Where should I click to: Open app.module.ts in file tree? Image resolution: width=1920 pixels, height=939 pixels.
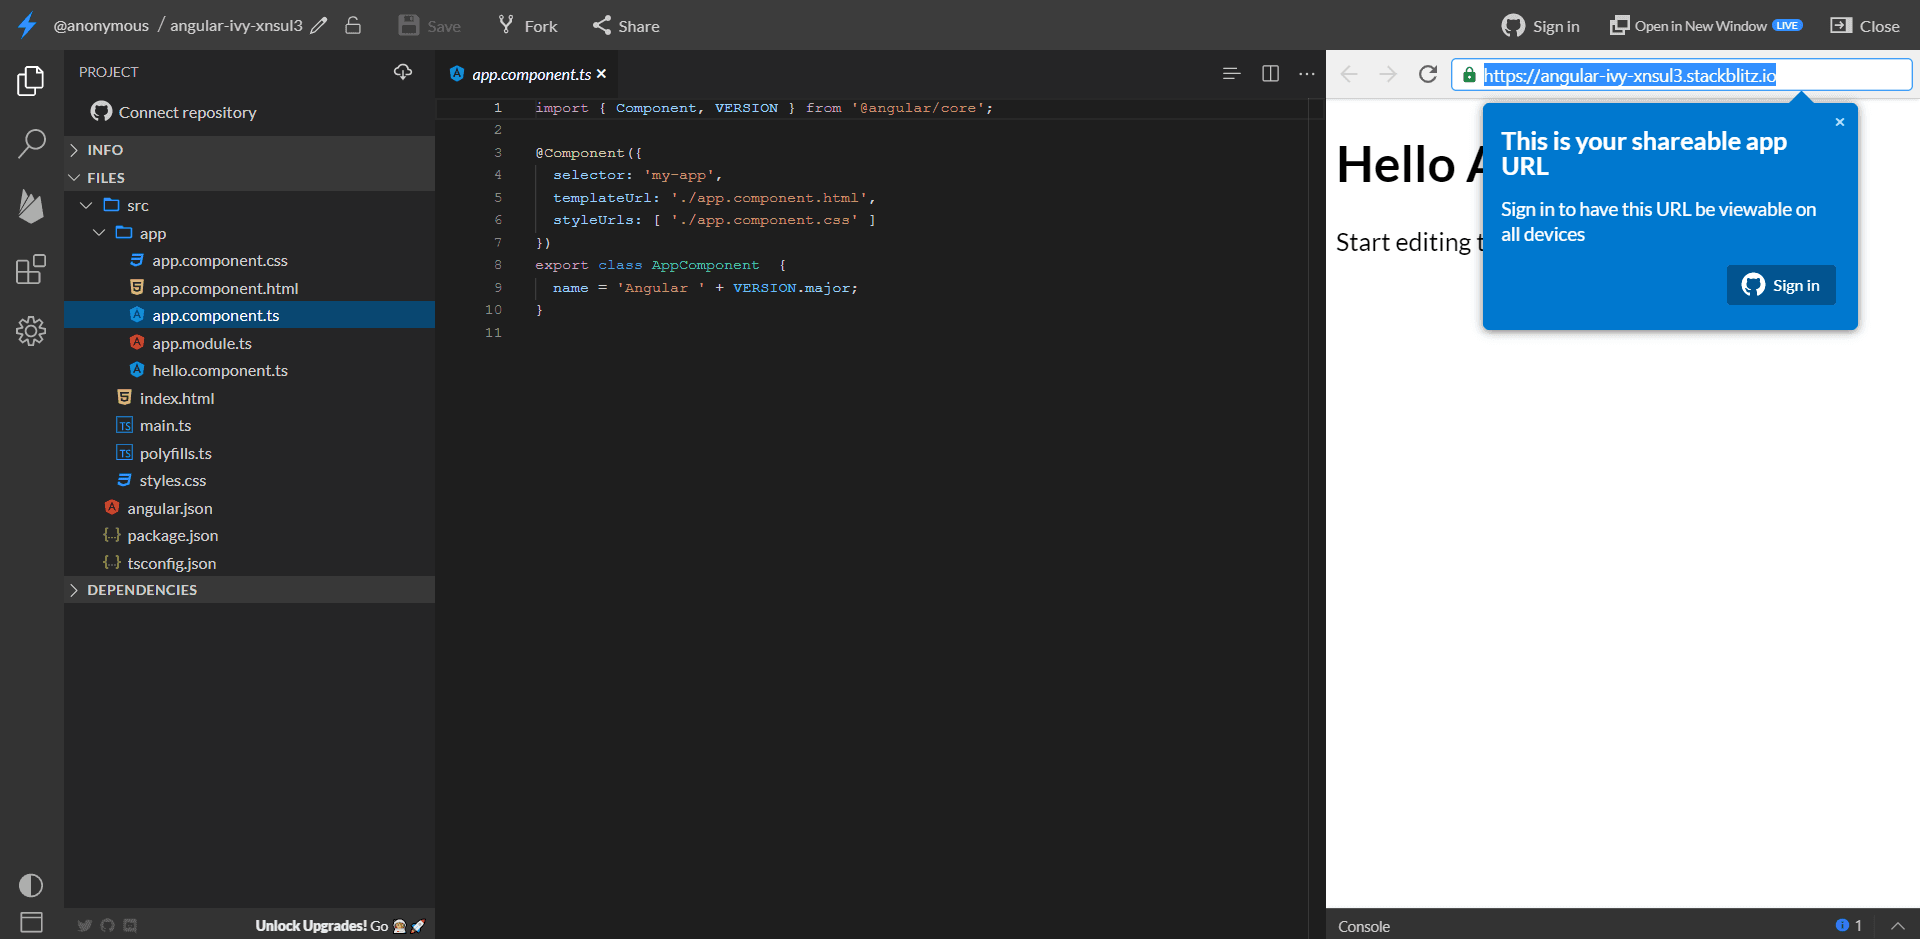tap(201, 343)
